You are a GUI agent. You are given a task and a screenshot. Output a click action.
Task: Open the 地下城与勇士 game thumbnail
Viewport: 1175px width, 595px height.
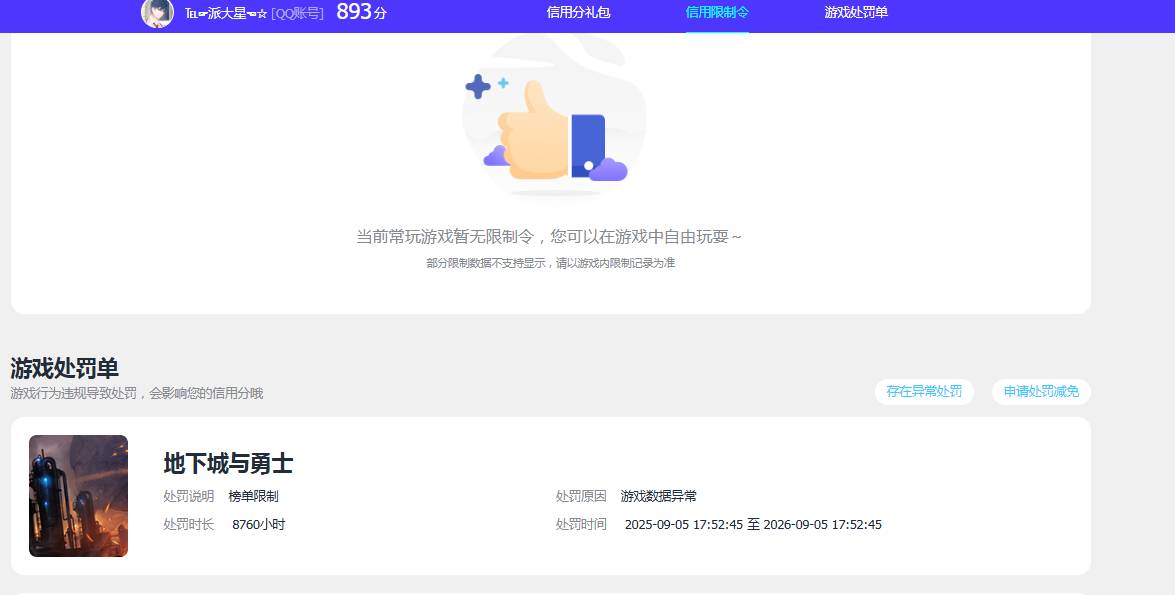(78, 495)
